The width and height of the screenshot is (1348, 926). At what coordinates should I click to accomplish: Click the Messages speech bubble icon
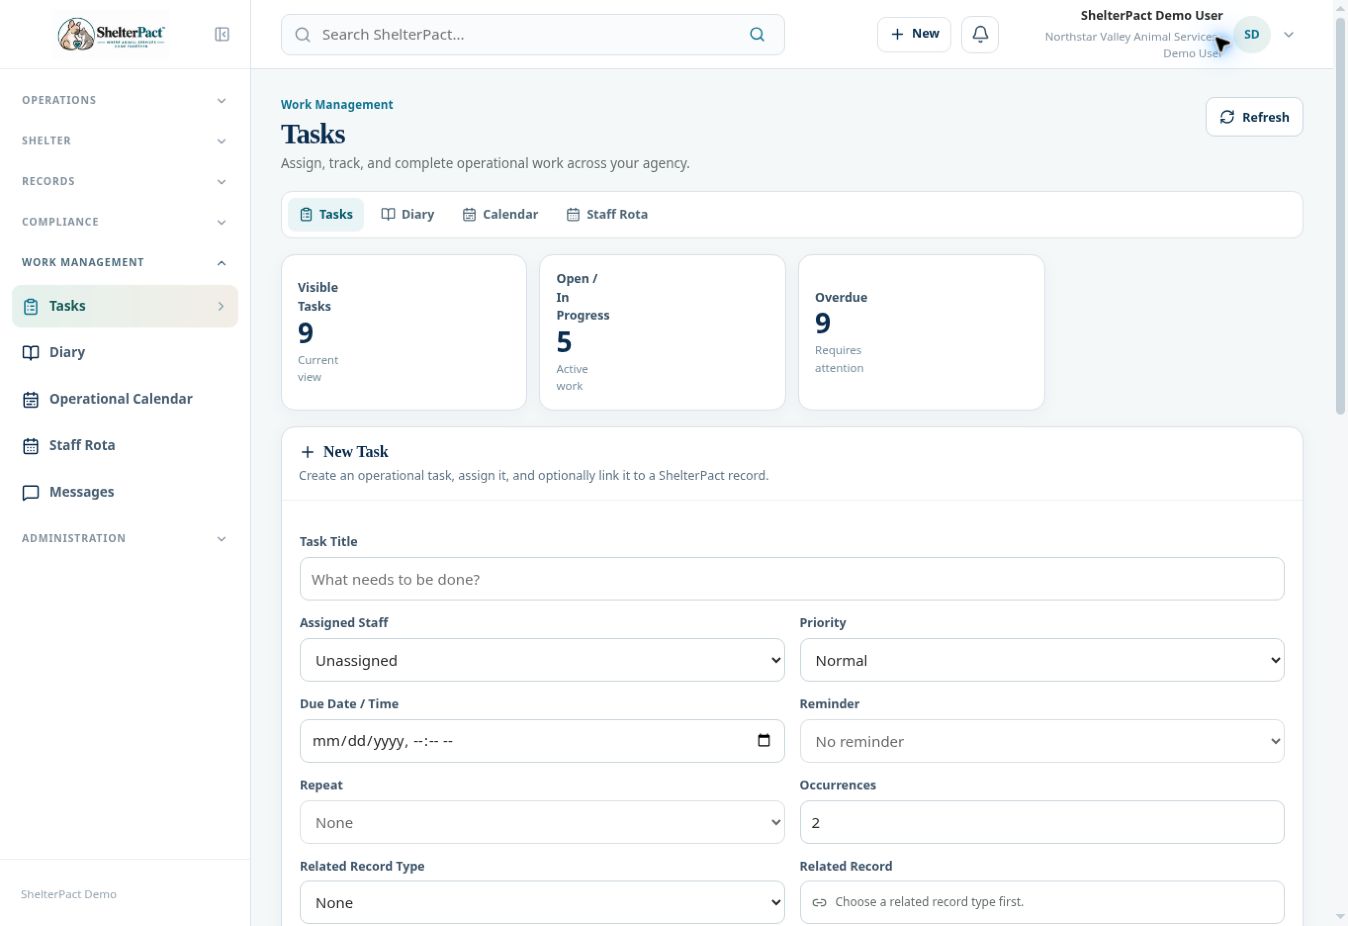pos(31,492)
